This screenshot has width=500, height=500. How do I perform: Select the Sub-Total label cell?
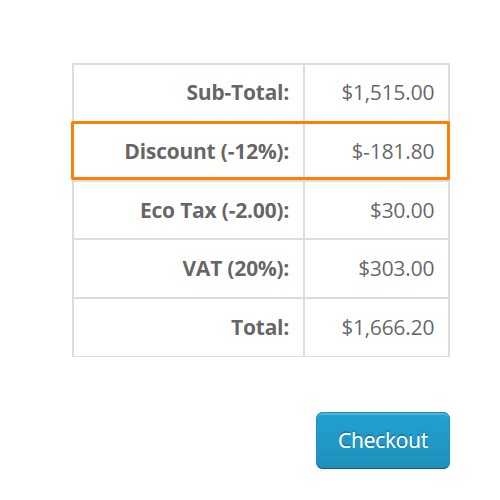[188, 92]
